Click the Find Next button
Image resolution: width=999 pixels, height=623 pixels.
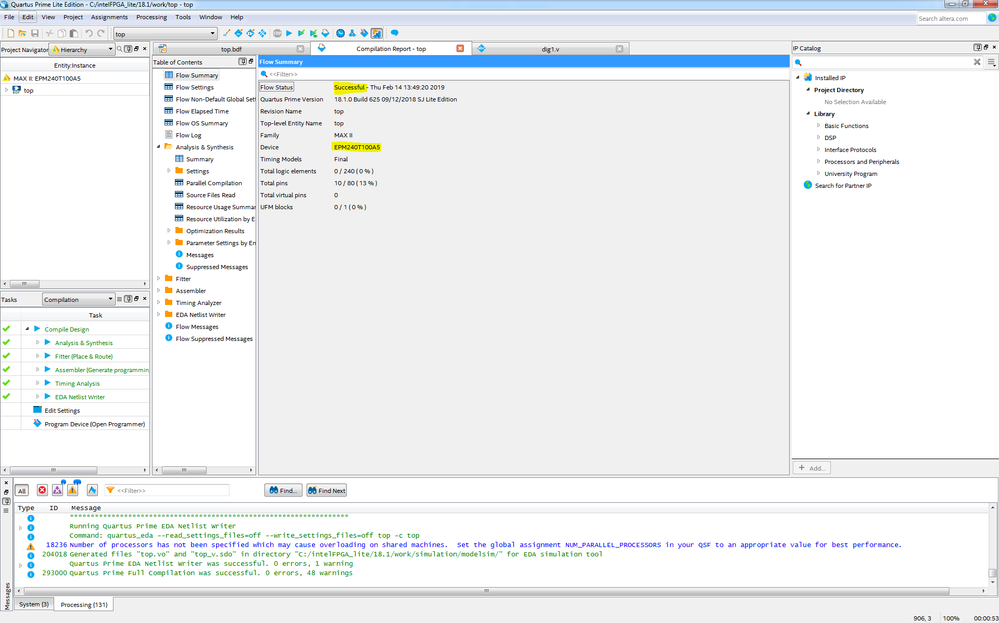point(327,490)
